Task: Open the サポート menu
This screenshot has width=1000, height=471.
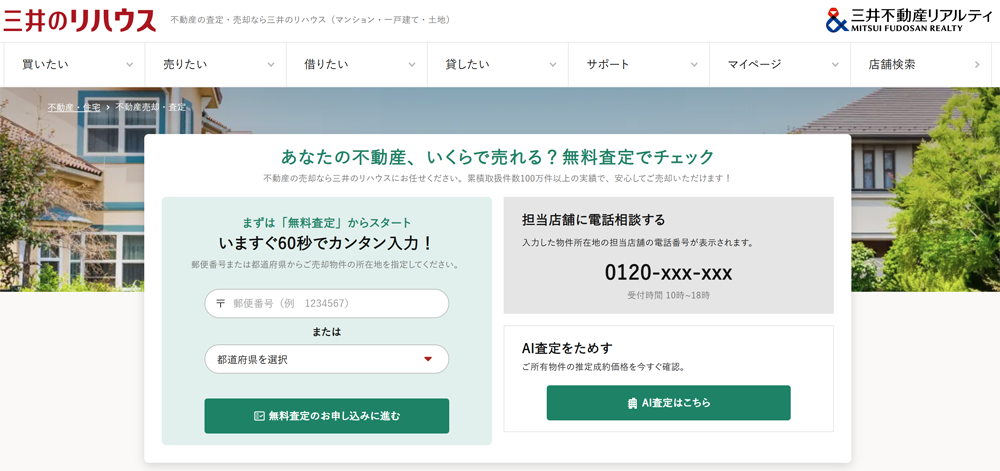Action: point(638,64)
